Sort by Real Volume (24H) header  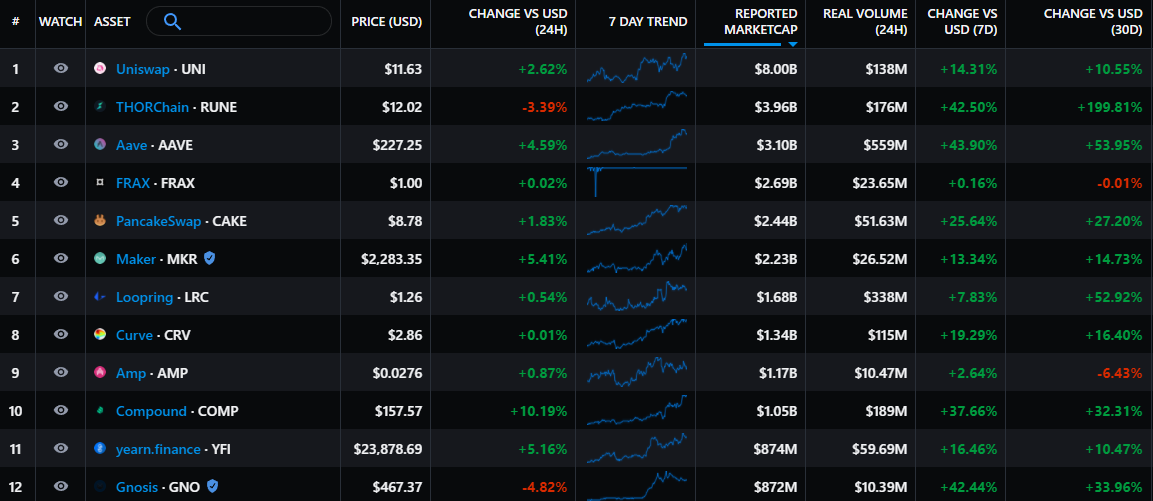click(x=865, y=21)
